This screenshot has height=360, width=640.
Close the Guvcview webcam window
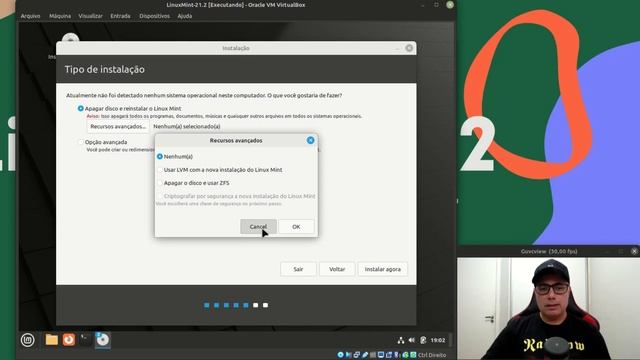pyautogui.click(x=634, y=251)
